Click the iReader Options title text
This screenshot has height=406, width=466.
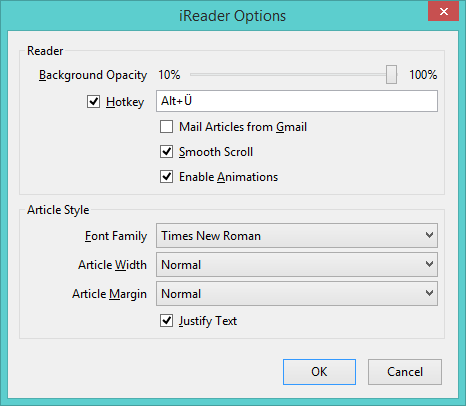[x=232, y=16]
